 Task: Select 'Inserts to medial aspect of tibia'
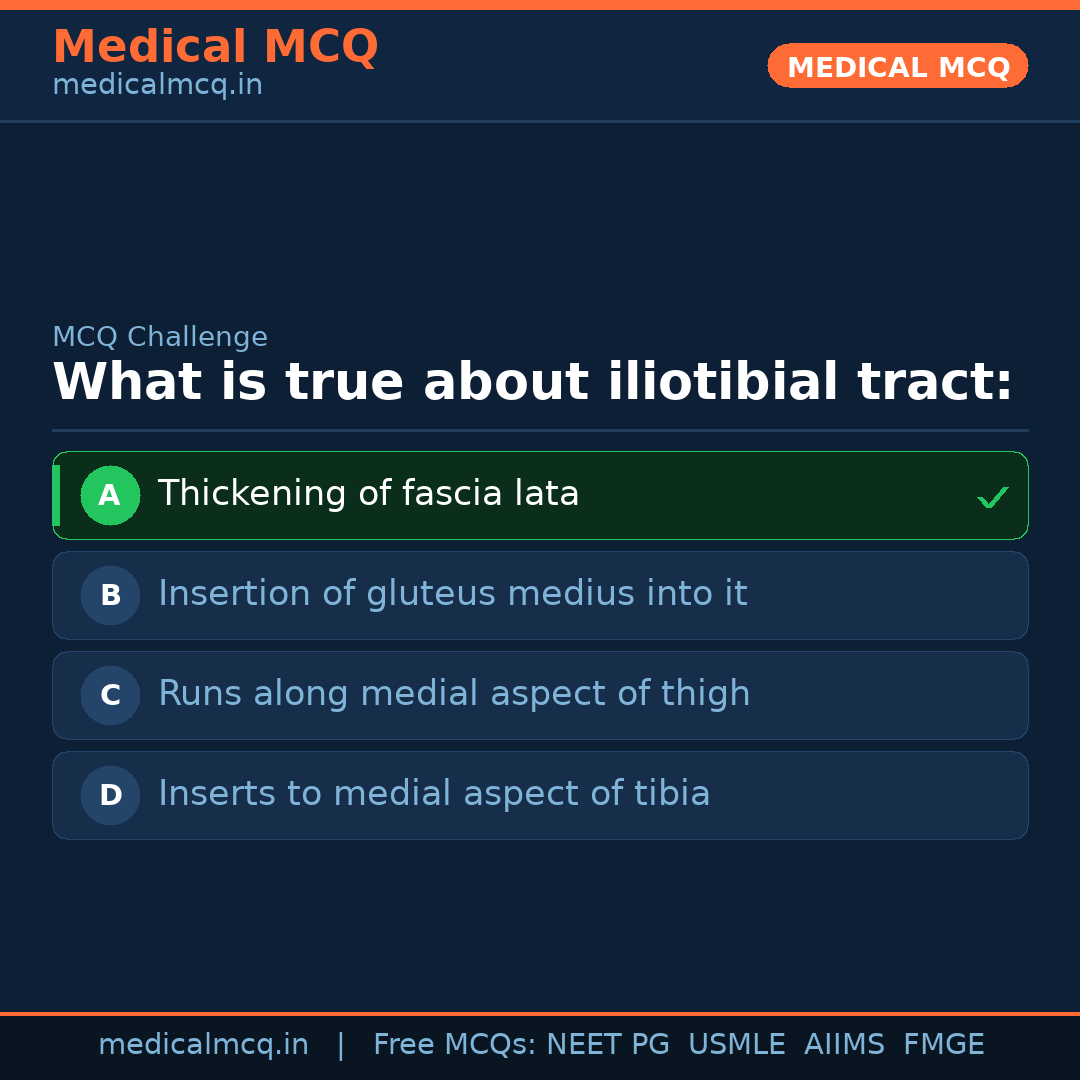434,794
